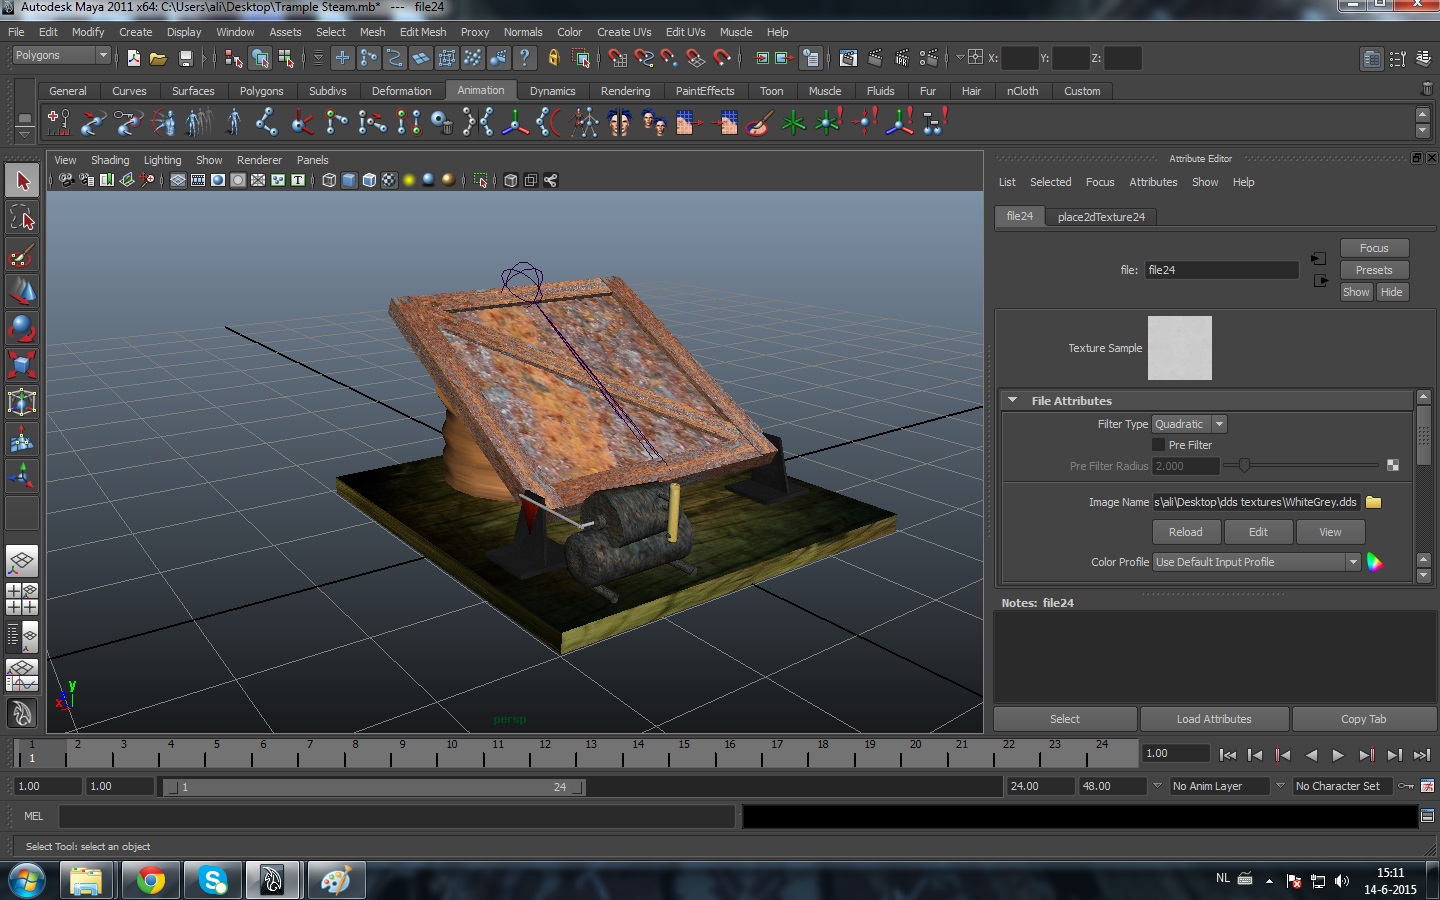Click the Rotate tool sphere icon
The image size is (1440, 900).
22,328
